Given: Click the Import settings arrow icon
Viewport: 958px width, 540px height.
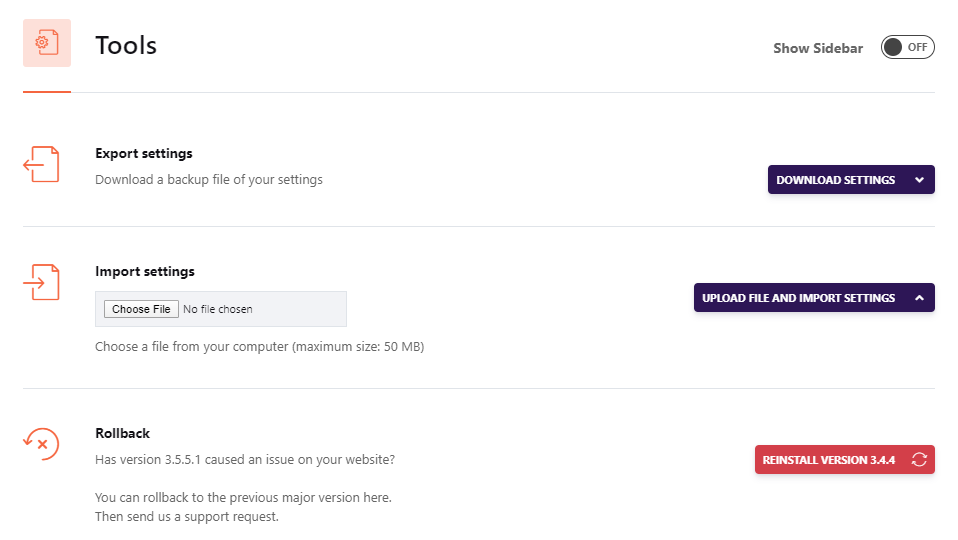Looking at the screenshot, I should (41, 282).
